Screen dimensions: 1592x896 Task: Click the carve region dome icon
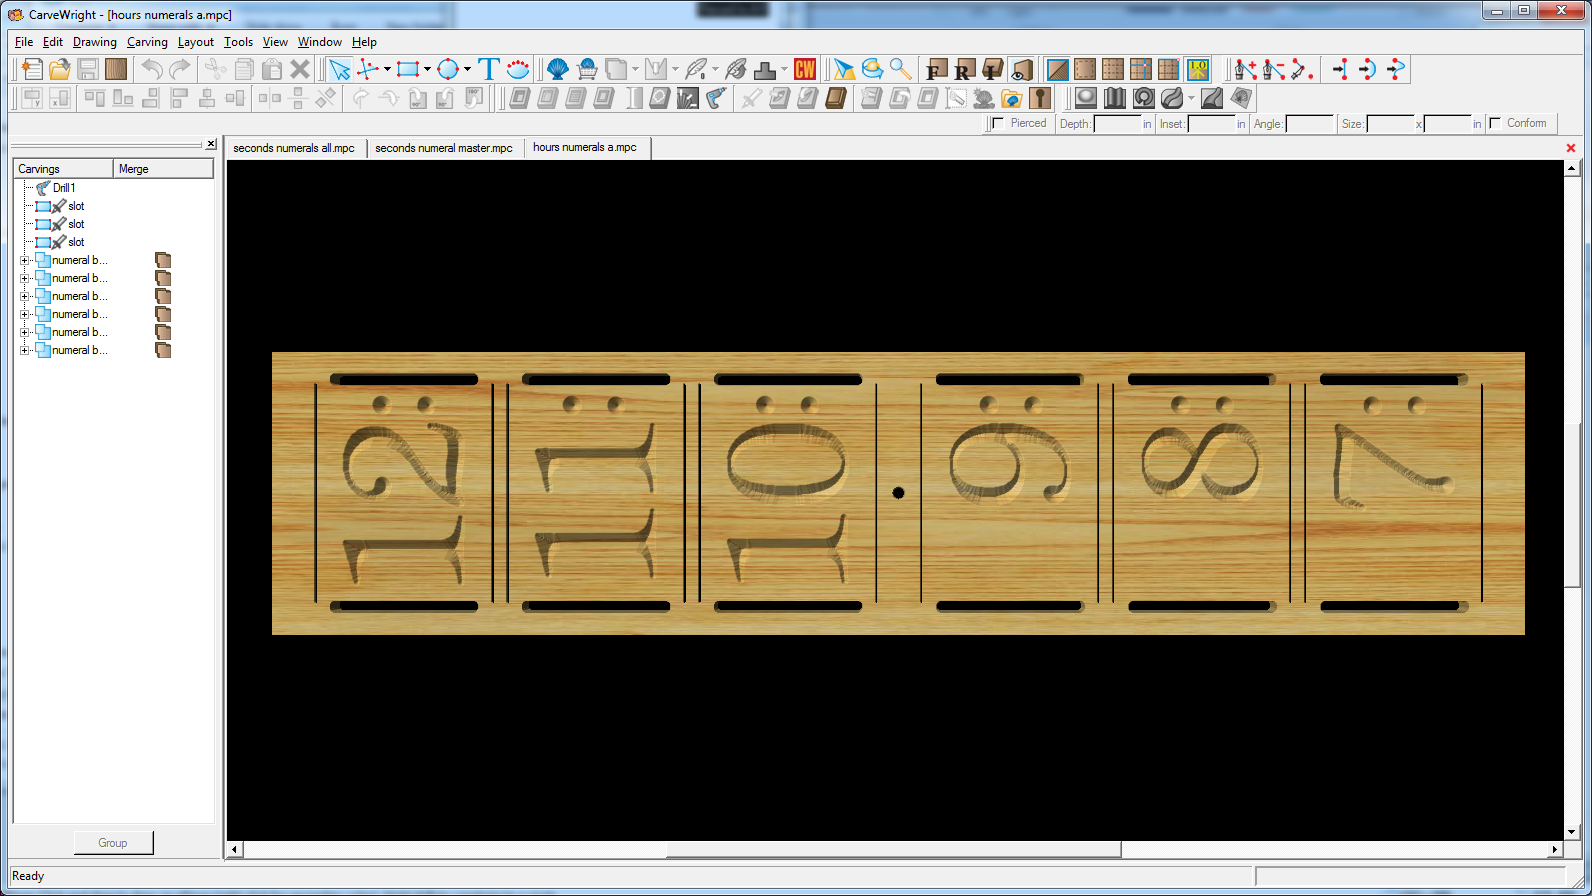(1086, 98)
